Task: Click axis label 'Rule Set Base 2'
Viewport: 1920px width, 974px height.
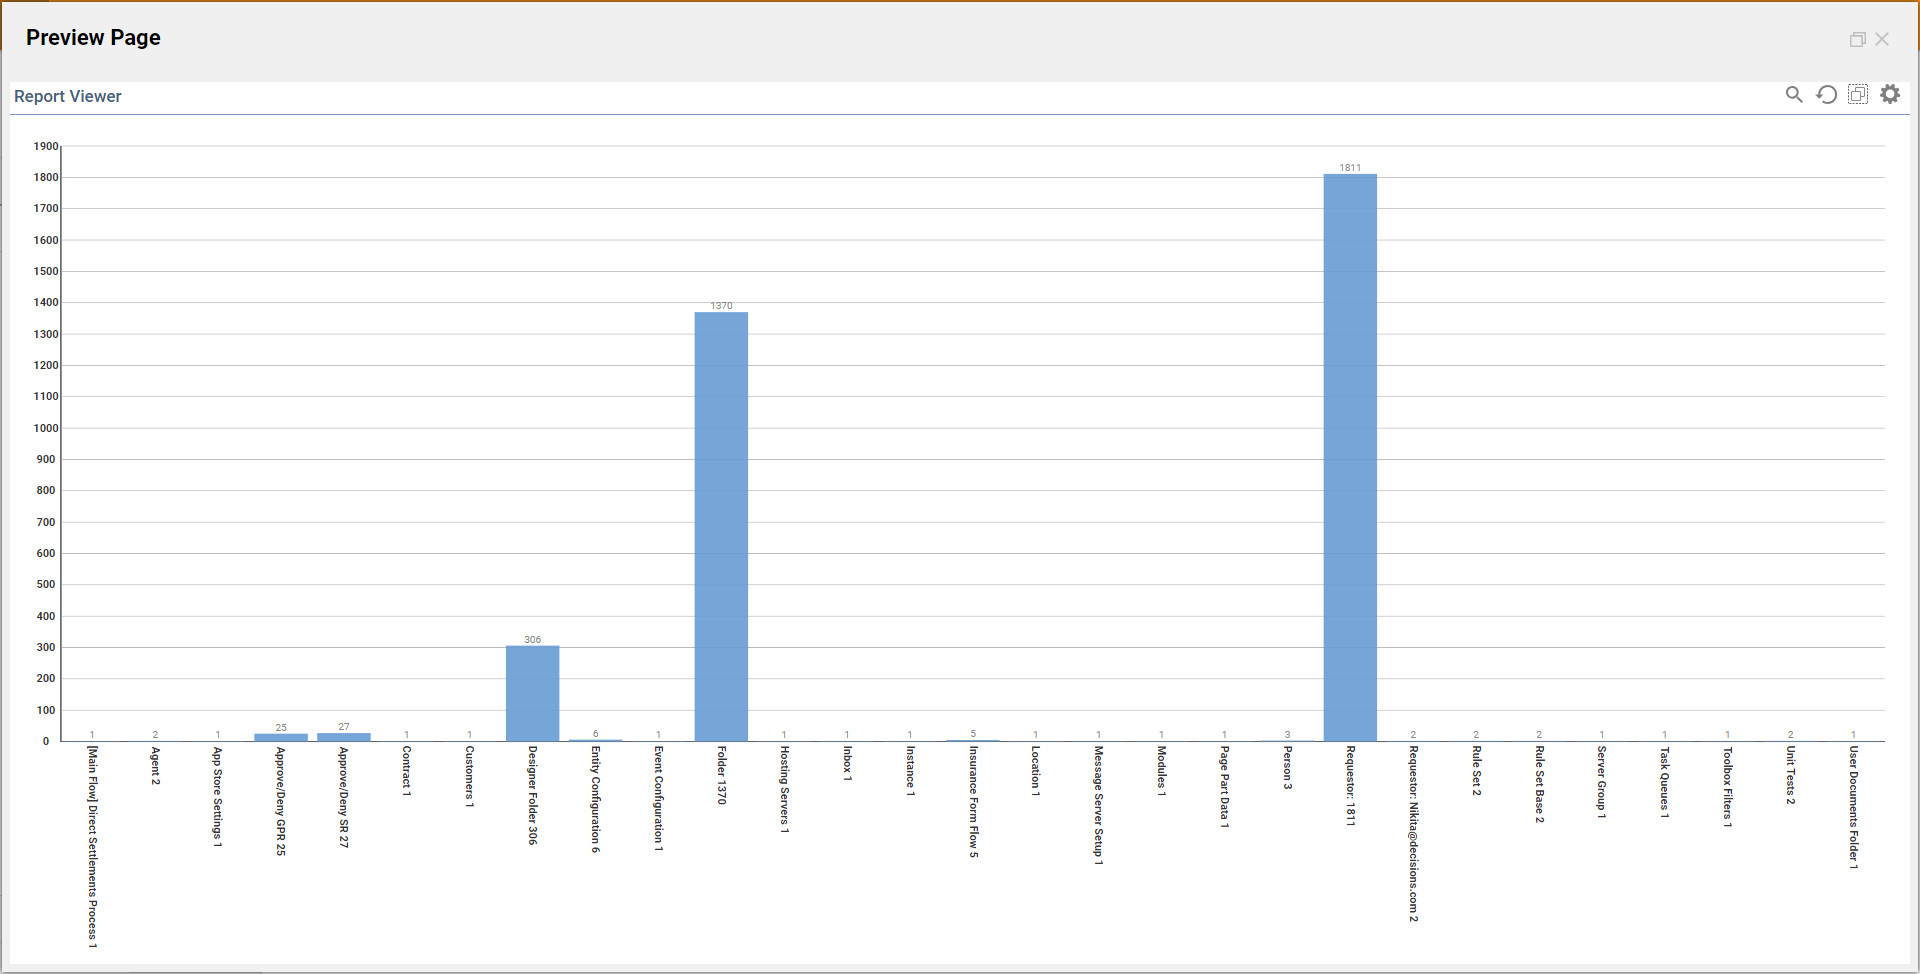Action: point(1540,785)
